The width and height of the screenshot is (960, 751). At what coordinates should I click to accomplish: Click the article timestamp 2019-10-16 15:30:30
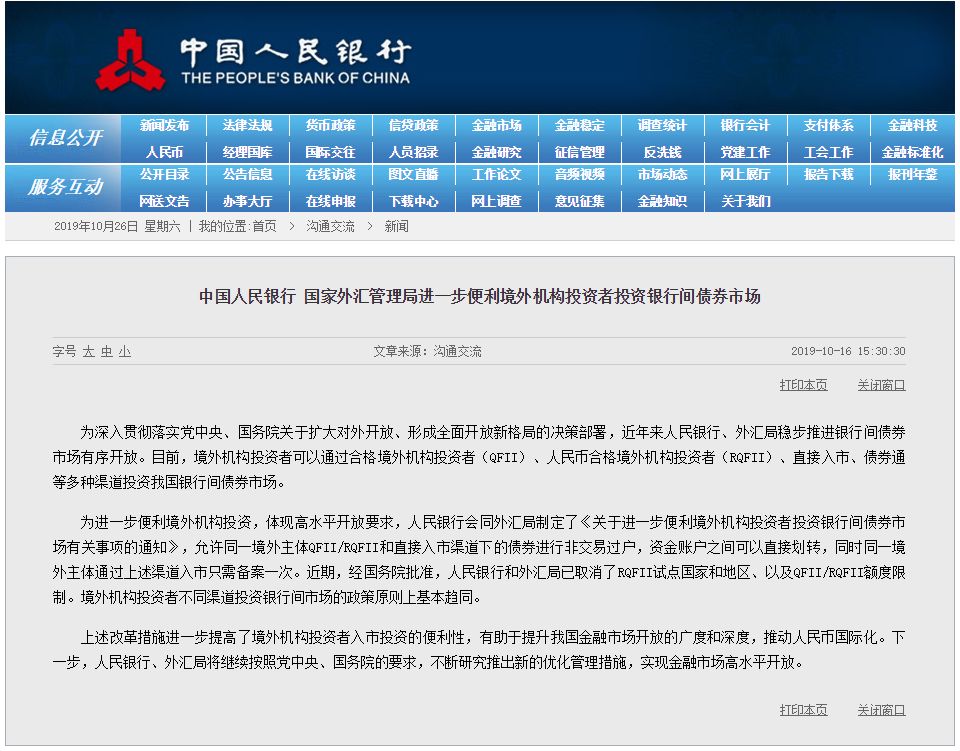click(x=848, y=351)
